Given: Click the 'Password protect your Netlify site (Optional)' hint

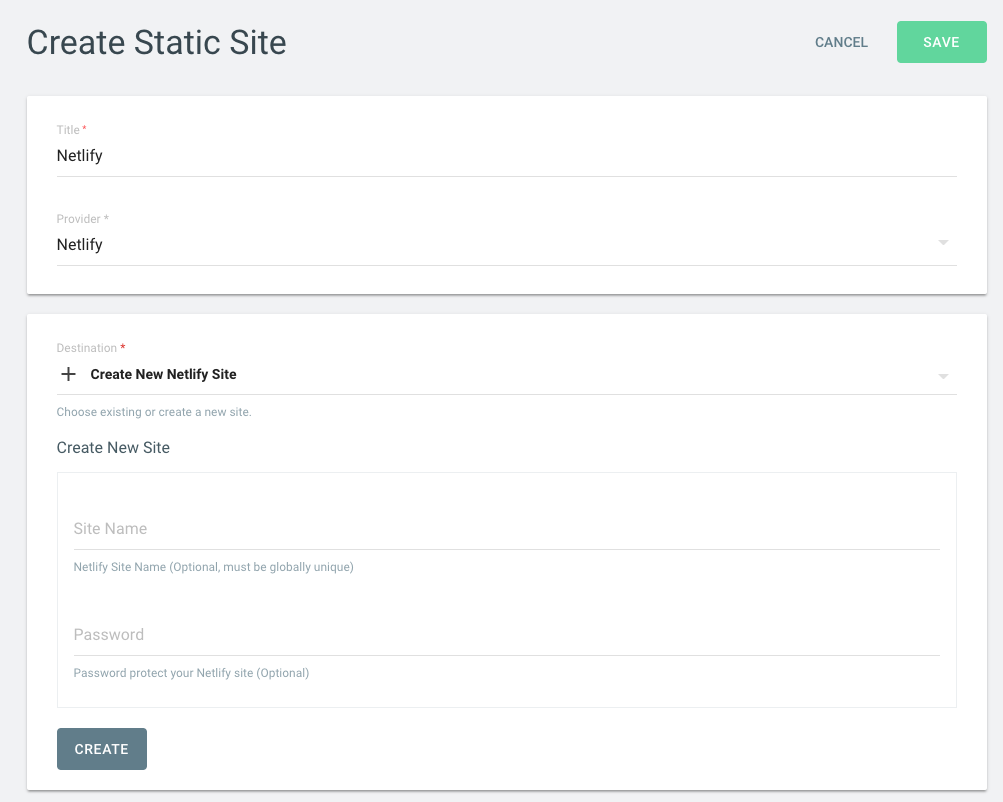Looking at the screenshot, I should point(191,673).
